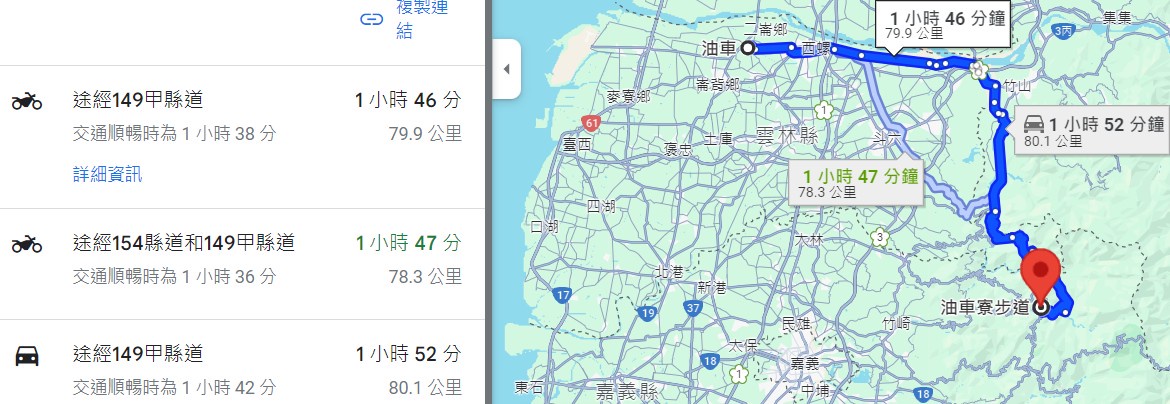
Task: Click the 油車寮步道 destination label
Action: point(985,308)
